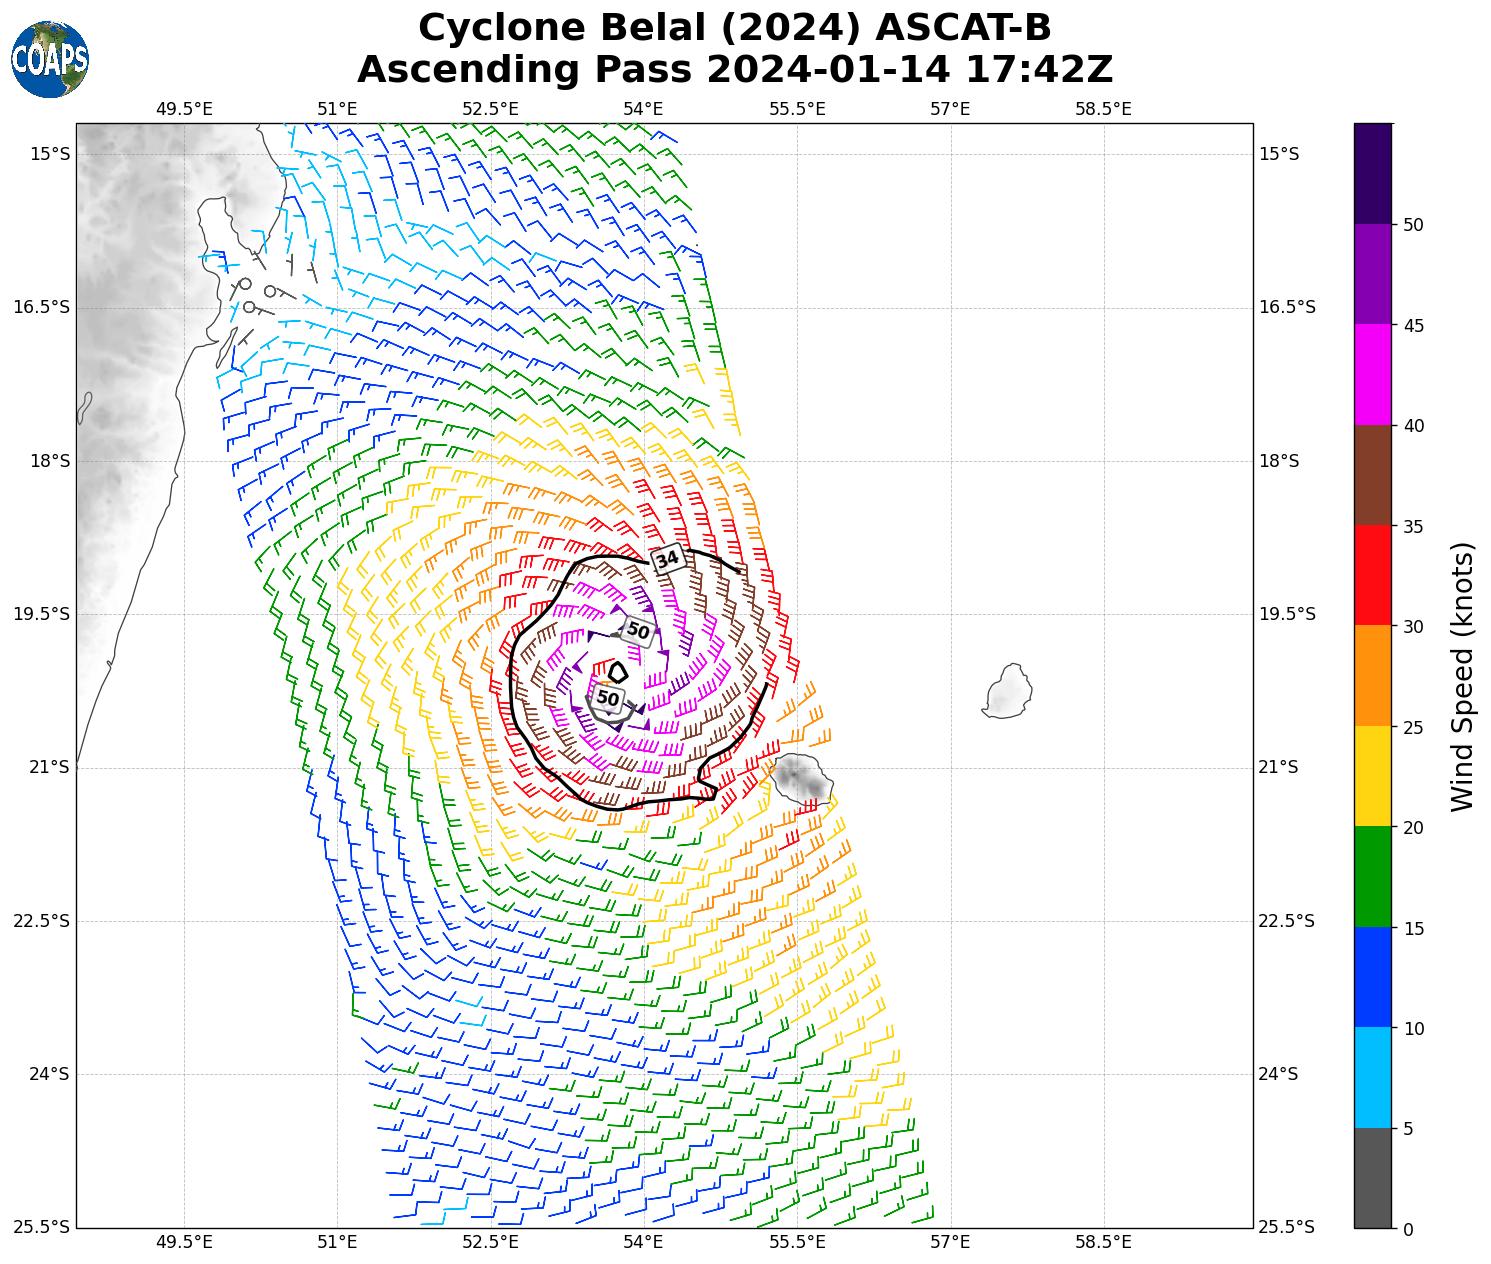Screen dimensions: 1491x1264
Task: Click the 34 knot contour label
Action: tap(667, 559)
